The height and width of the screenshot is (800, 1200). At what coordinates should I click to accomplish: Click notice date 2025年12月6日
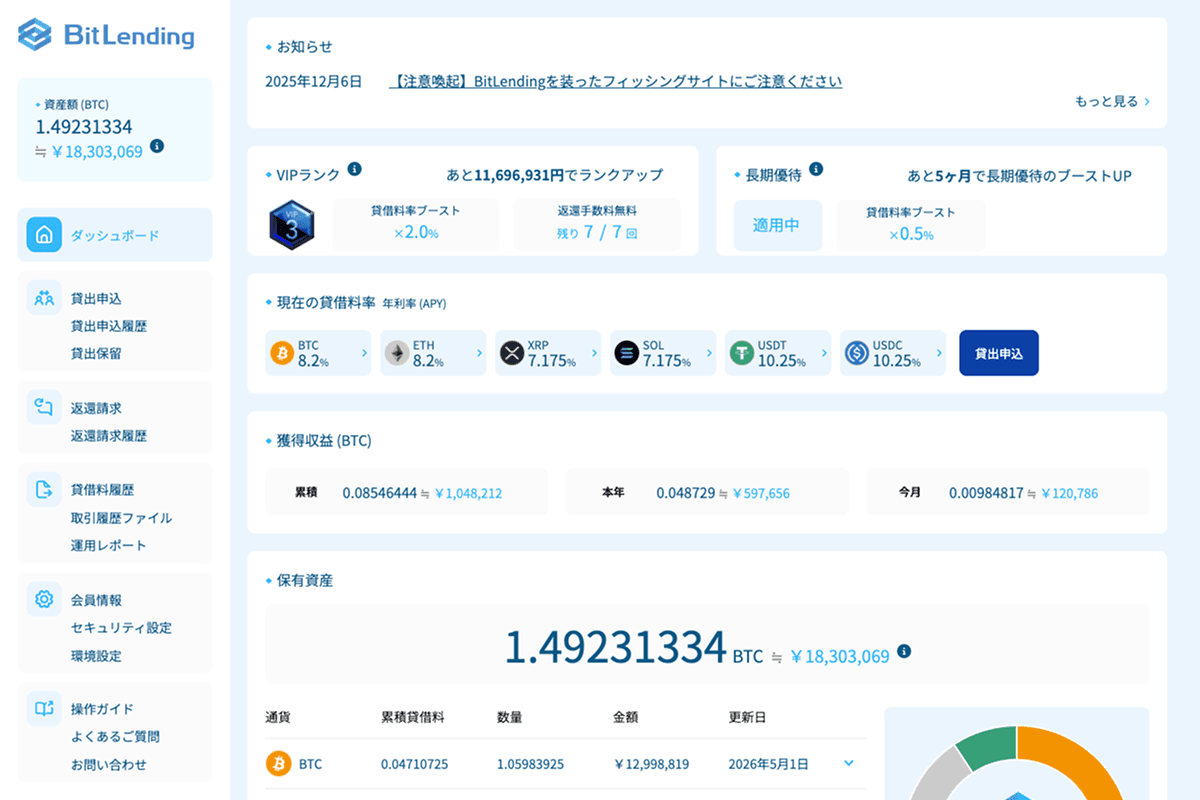point(314,82)
